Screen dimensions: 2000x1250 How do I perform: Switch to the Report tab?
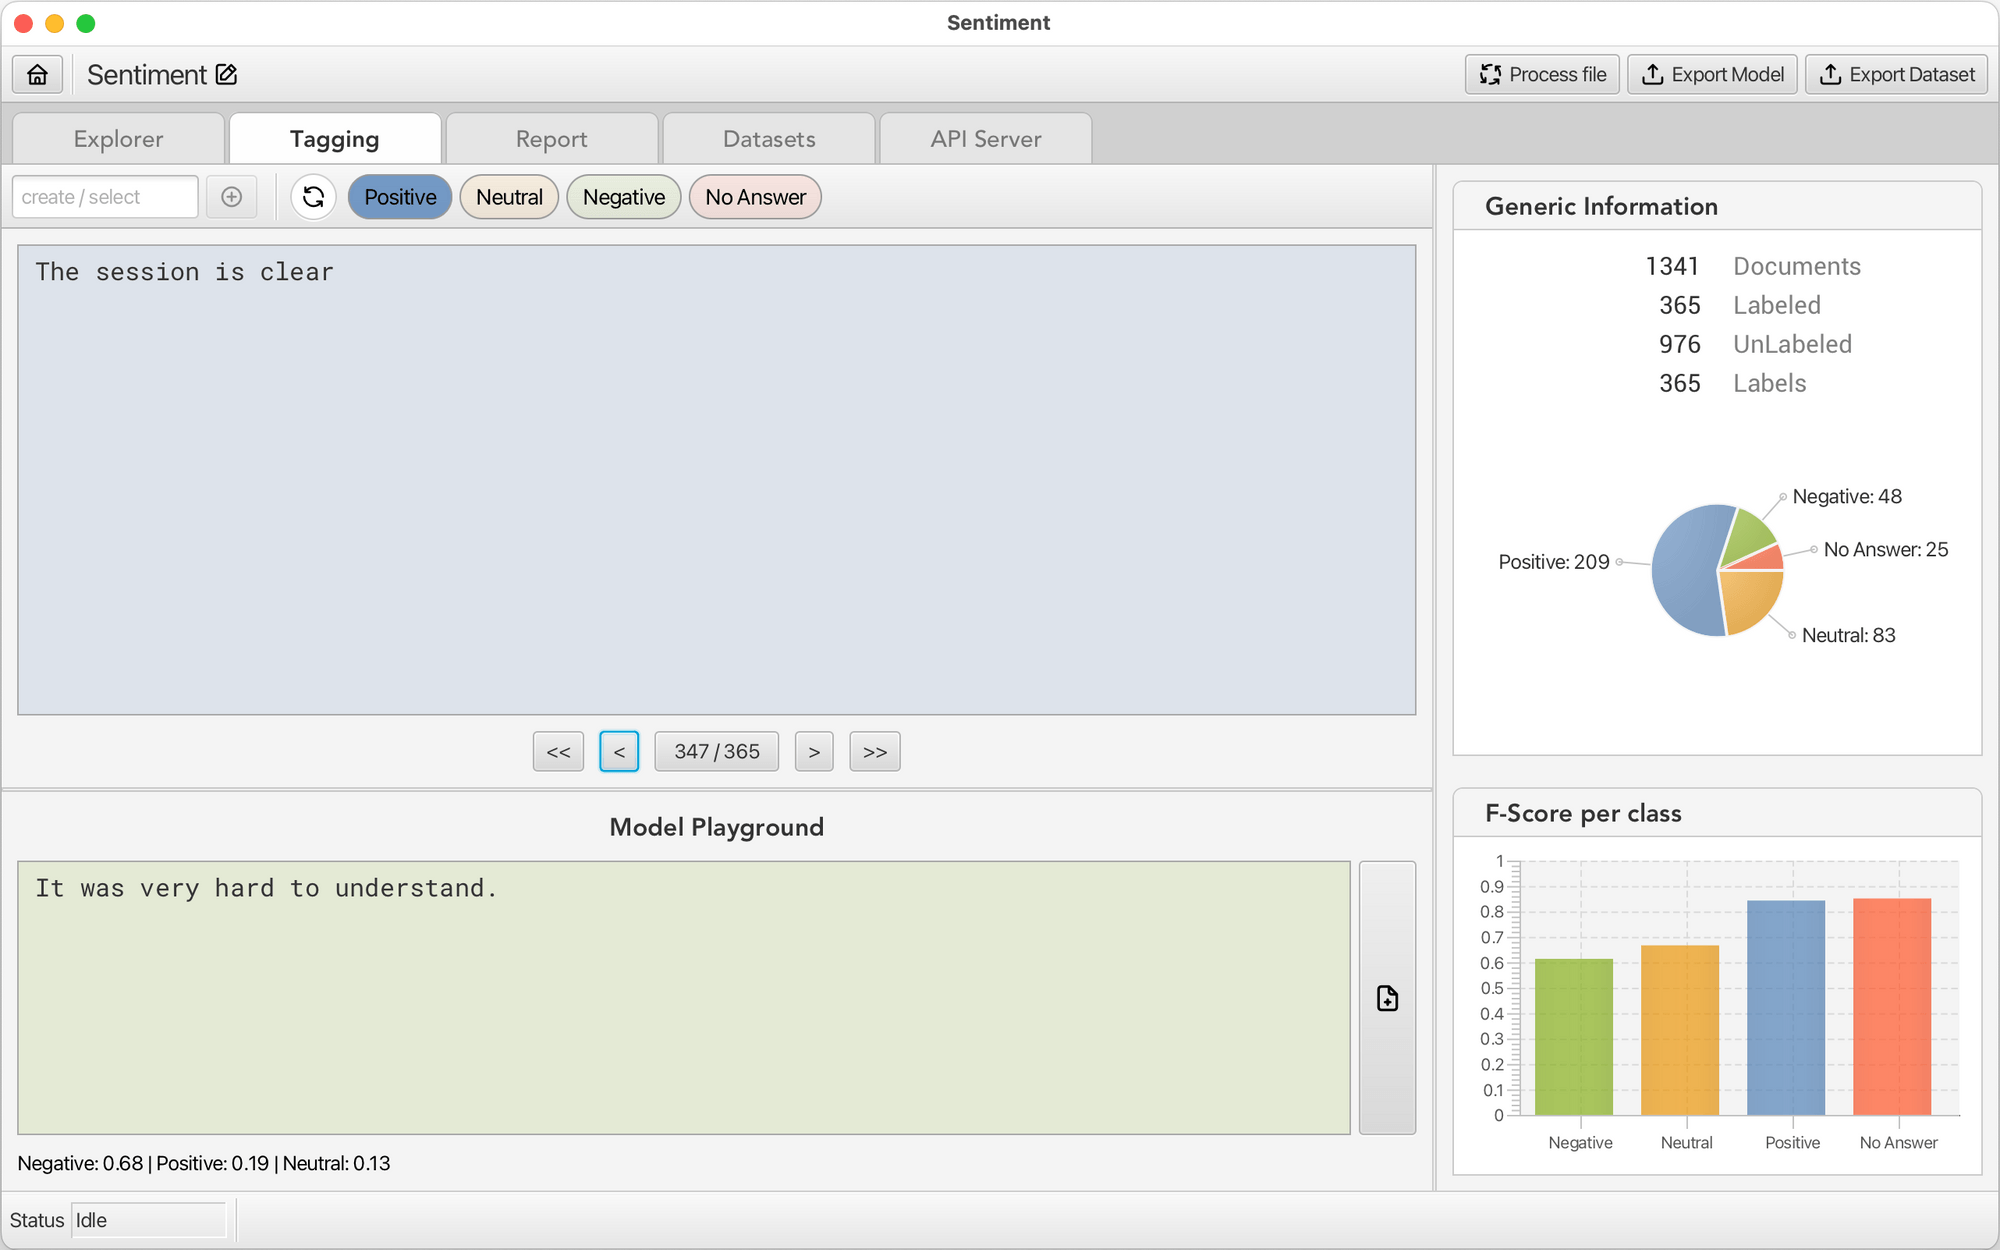(x=551, y=138)
